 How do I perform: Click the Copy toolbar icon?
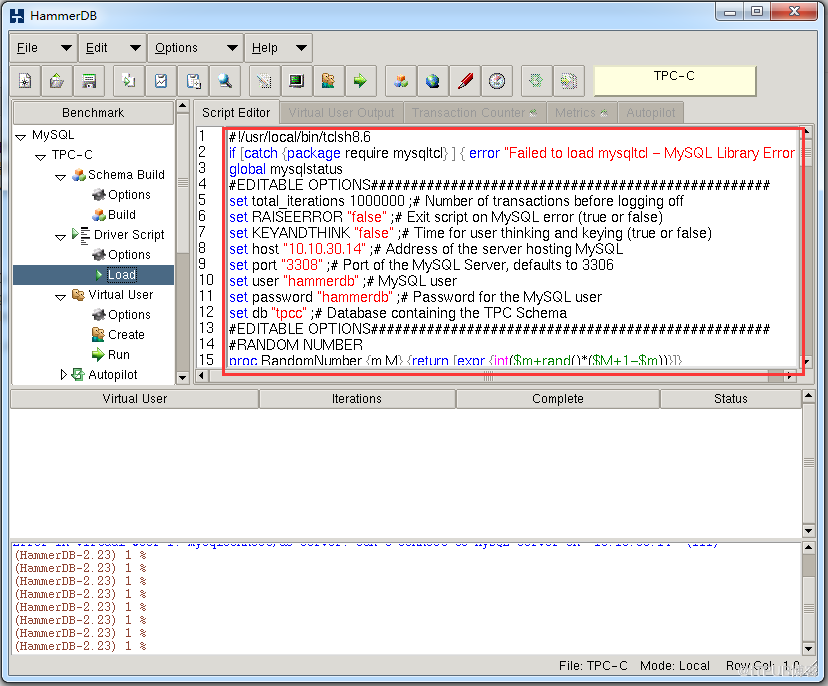(128, 81)
